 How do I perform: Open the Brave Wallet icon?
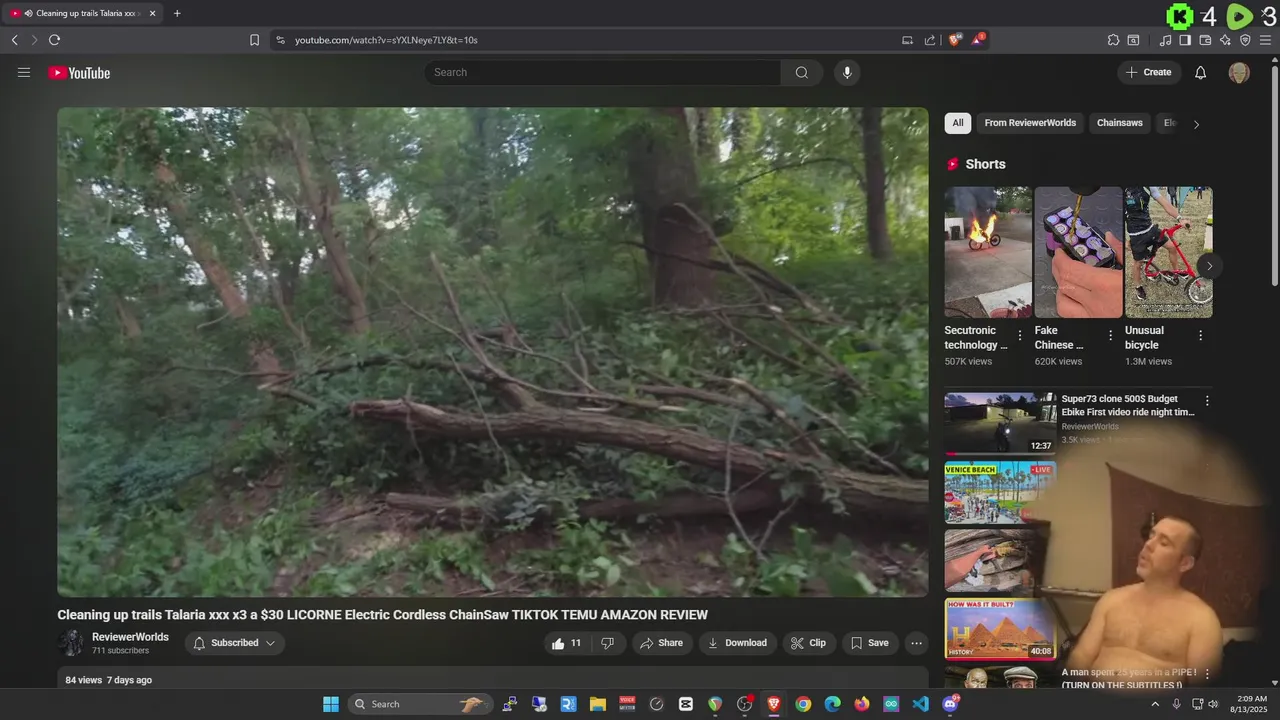pyautogui.click(x=1205, y=40)
